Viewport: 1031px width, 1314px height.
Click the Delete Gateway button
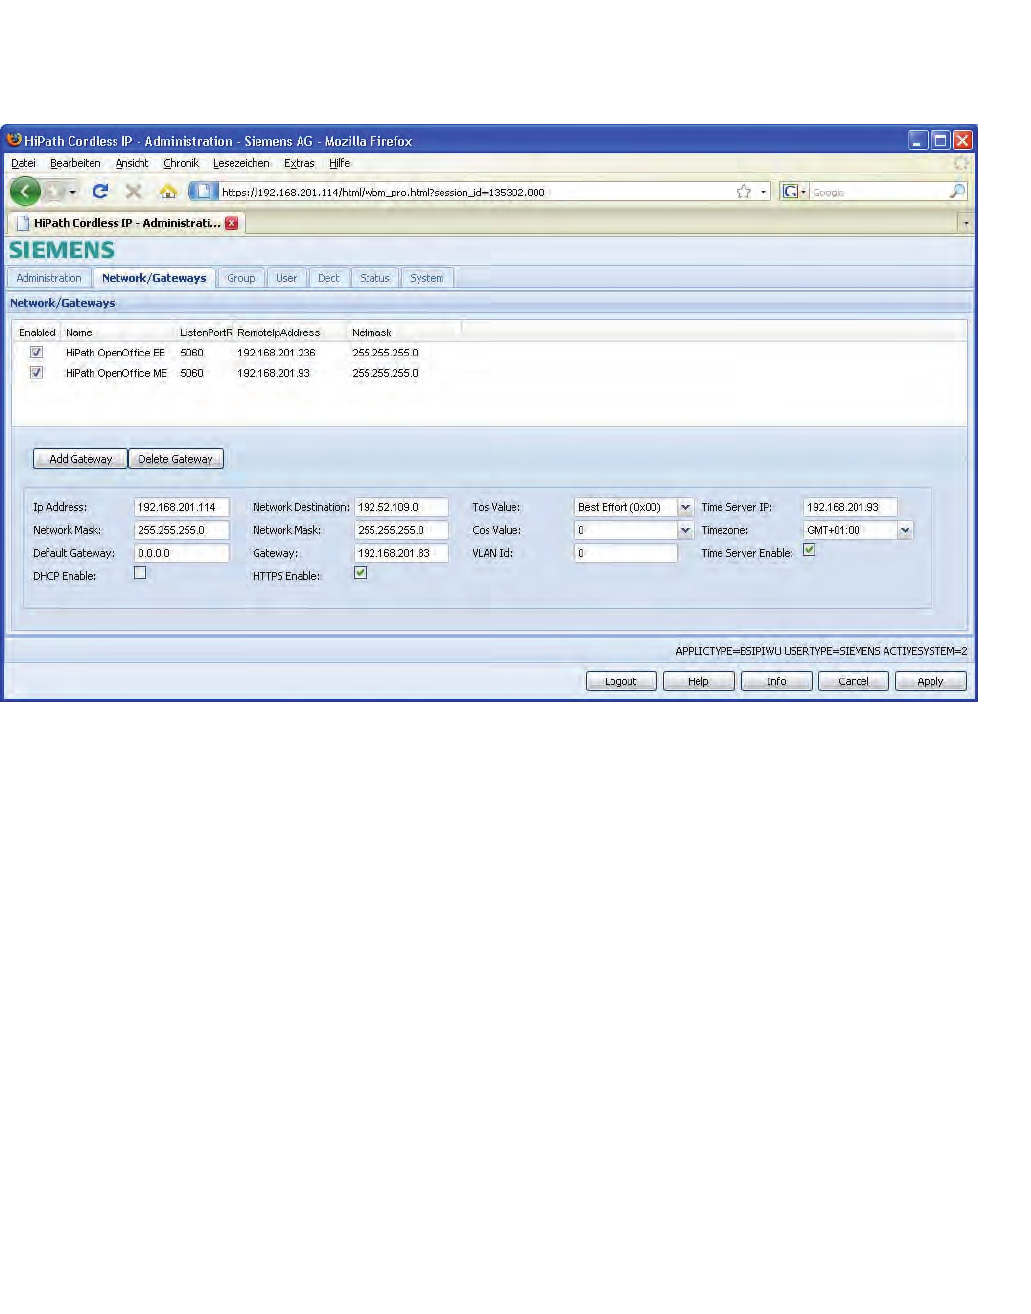(175, 459)
